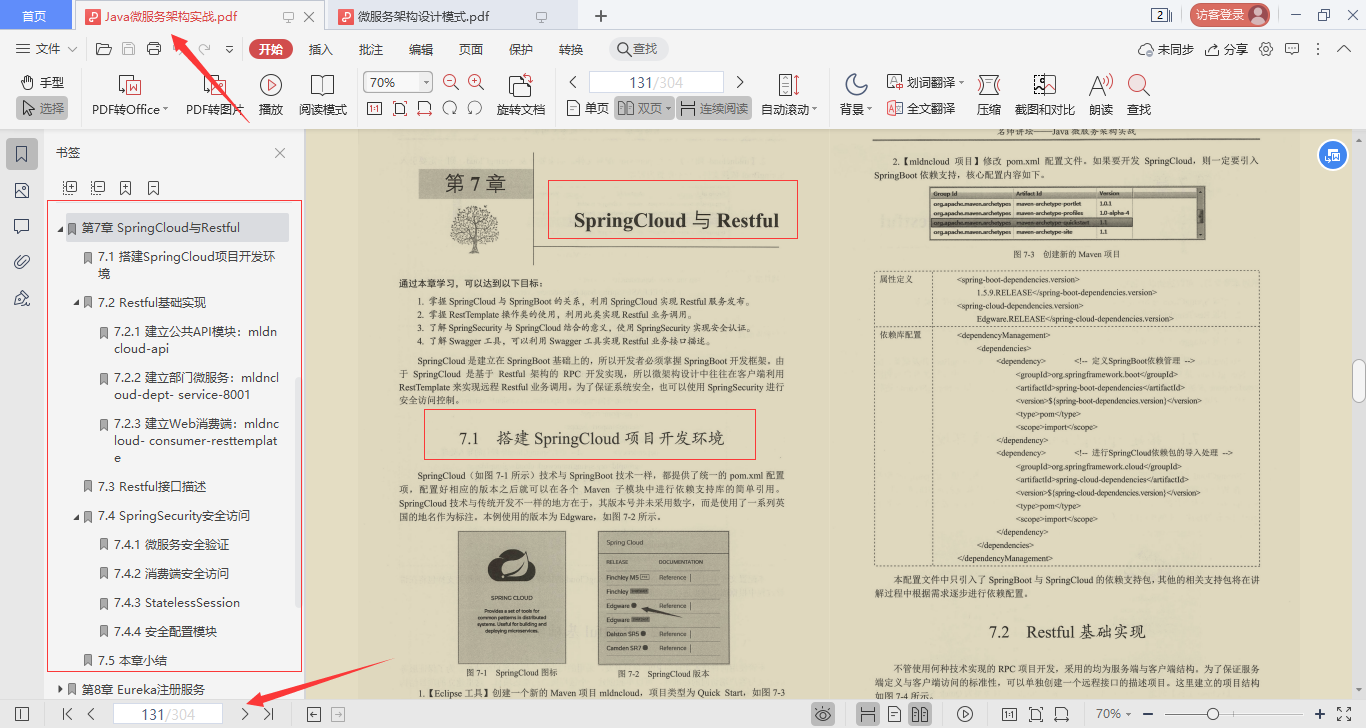The image size is (1366, 728).
Task: Open 自动滚动 dropdown
Action: (789, 96)
